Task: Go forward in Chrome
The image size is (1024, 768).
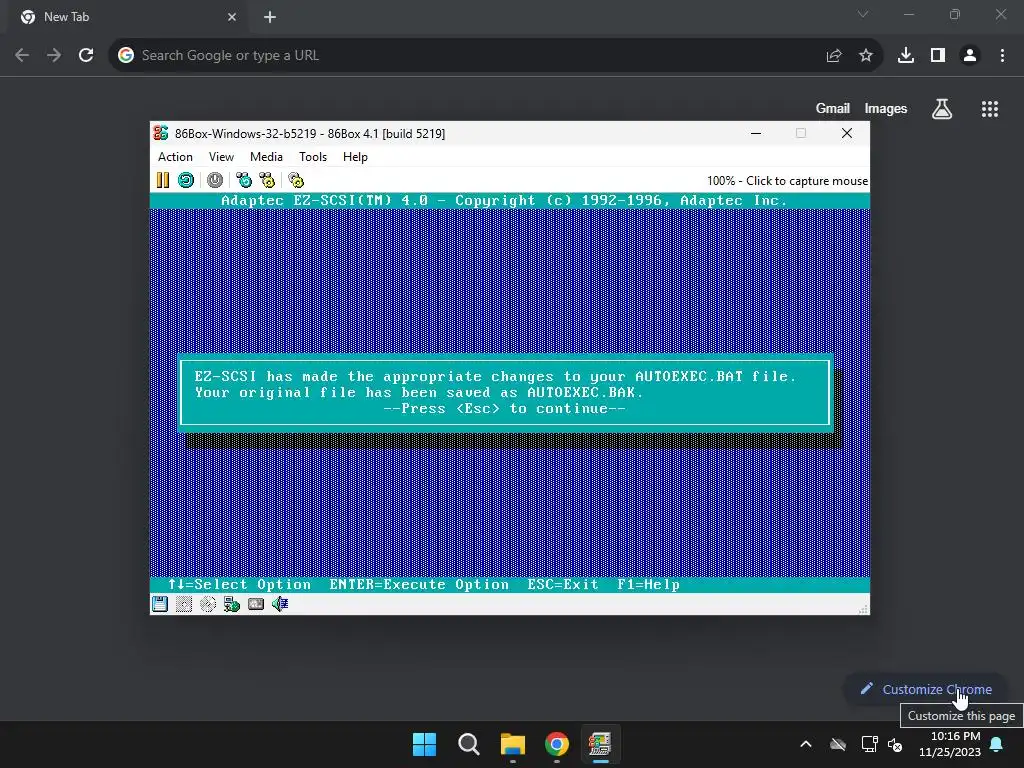Action: (54, 56)
